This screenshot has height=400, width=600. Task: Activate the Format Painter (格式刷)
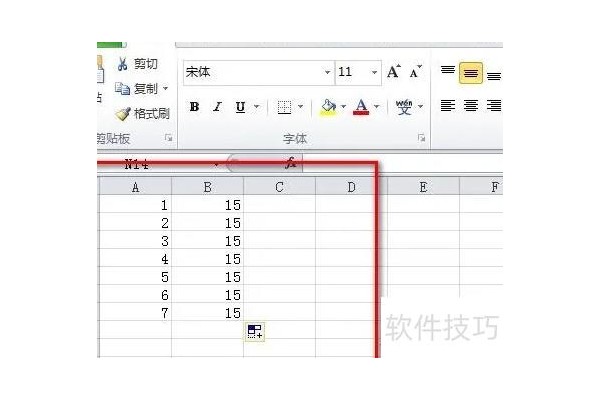142,114
